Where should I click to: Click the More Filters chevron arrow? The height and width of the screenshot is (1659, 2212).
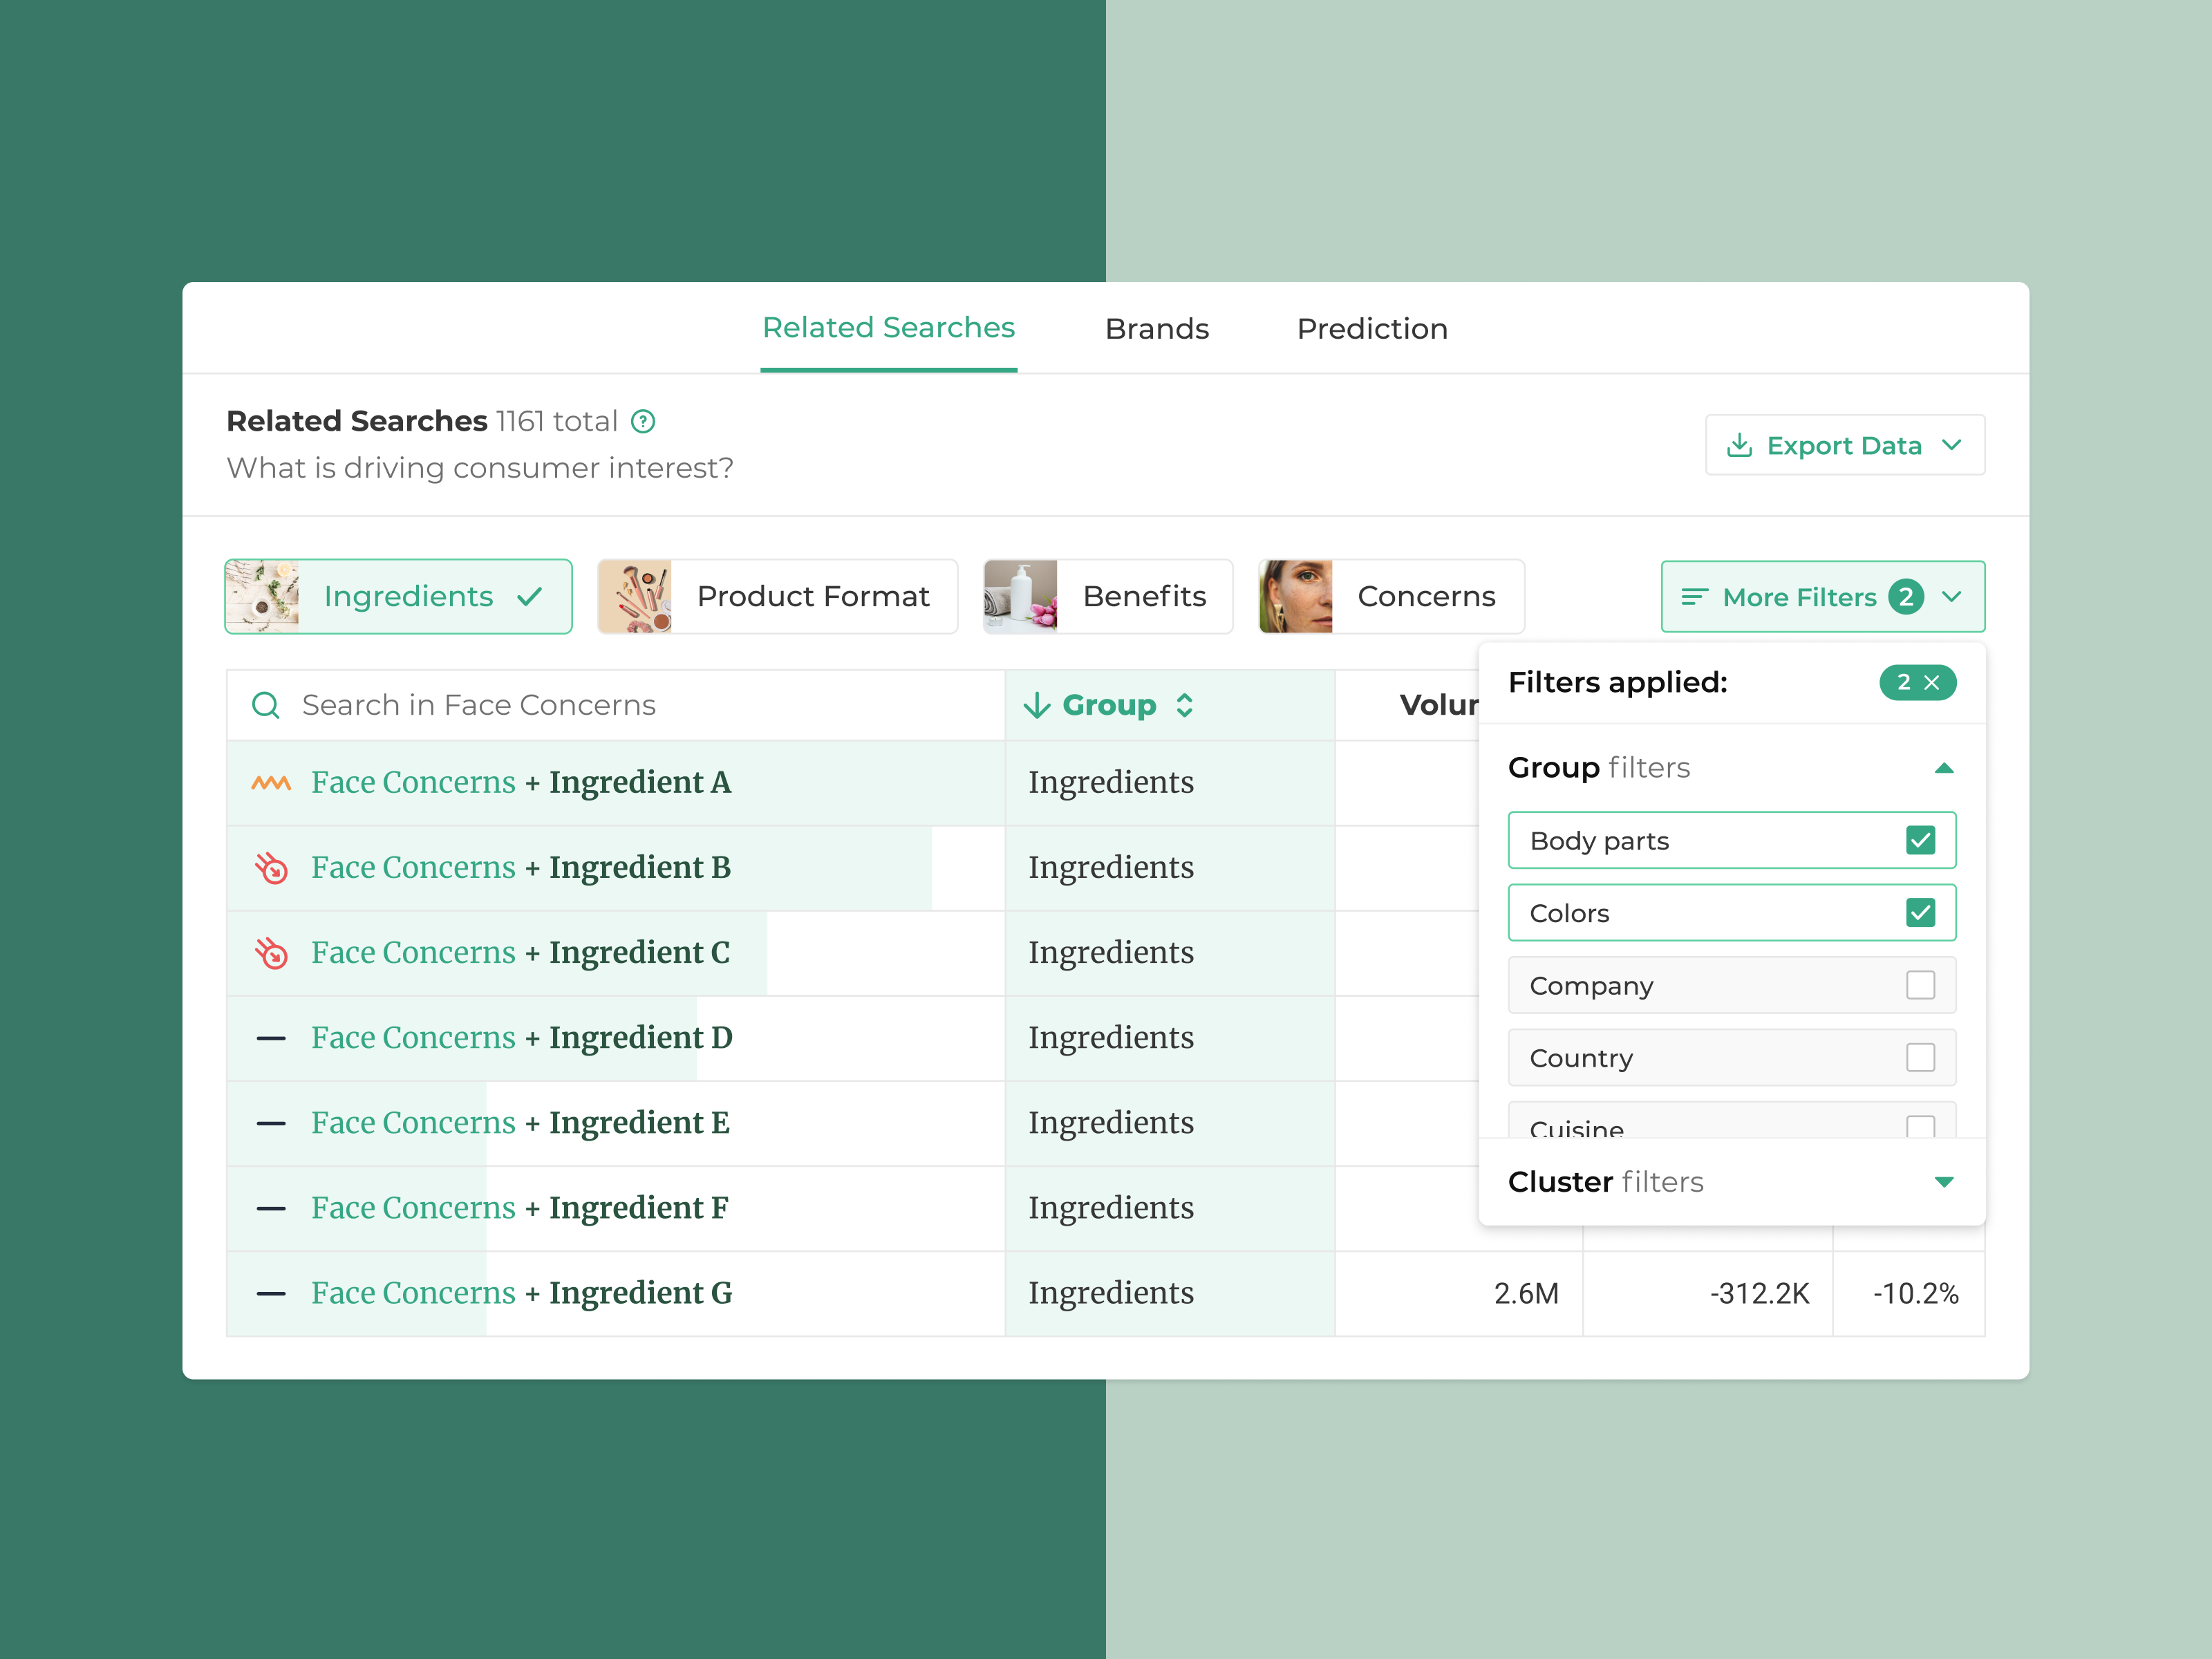tap(1951, 597)
